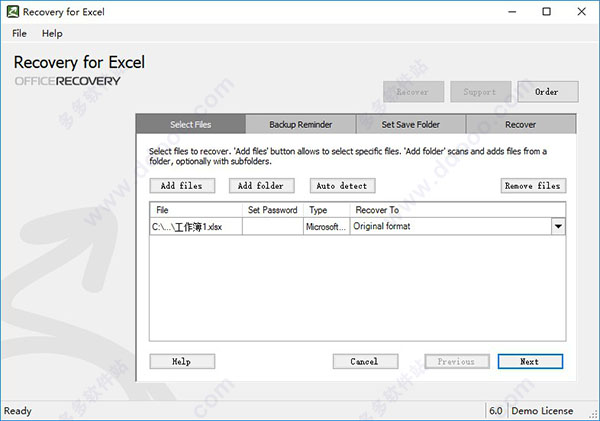Click the greyed-out Recover button at top

(413, 92)
